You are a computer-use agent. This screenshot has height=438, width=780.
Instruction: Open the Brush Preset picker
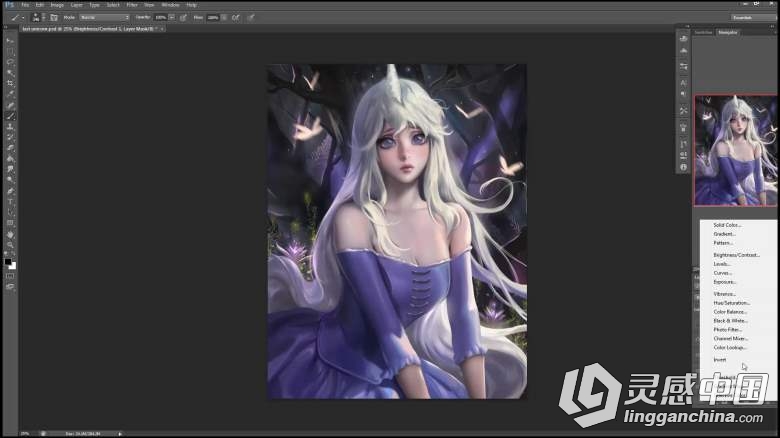coord(37,17)
